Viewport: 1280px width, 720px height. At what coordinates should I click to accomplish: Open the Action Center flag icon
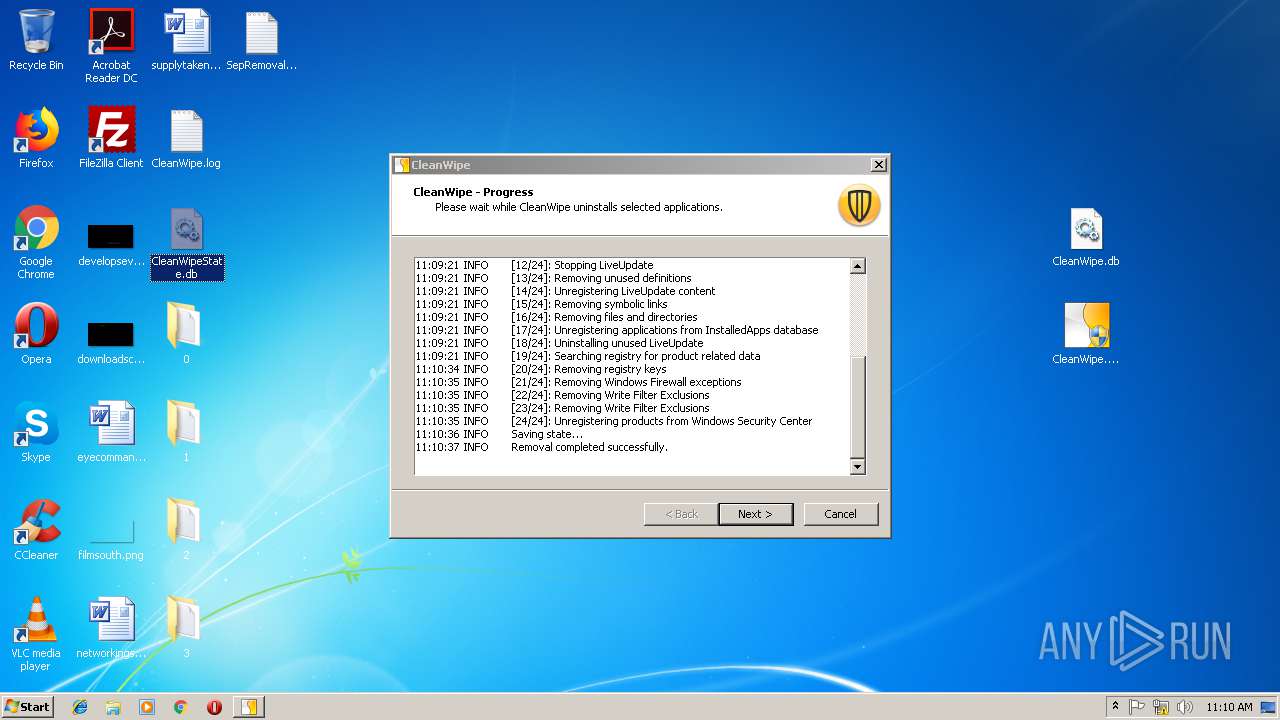(x=1137, y=707)
